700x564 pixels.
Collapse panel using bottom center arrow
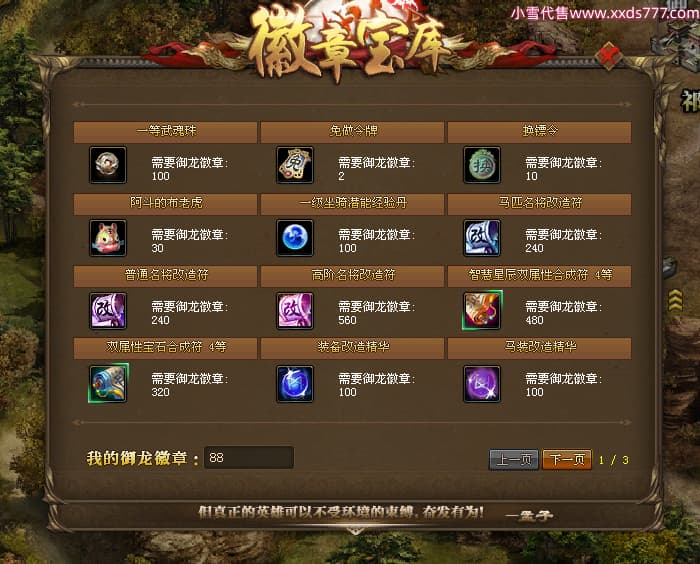355,532
